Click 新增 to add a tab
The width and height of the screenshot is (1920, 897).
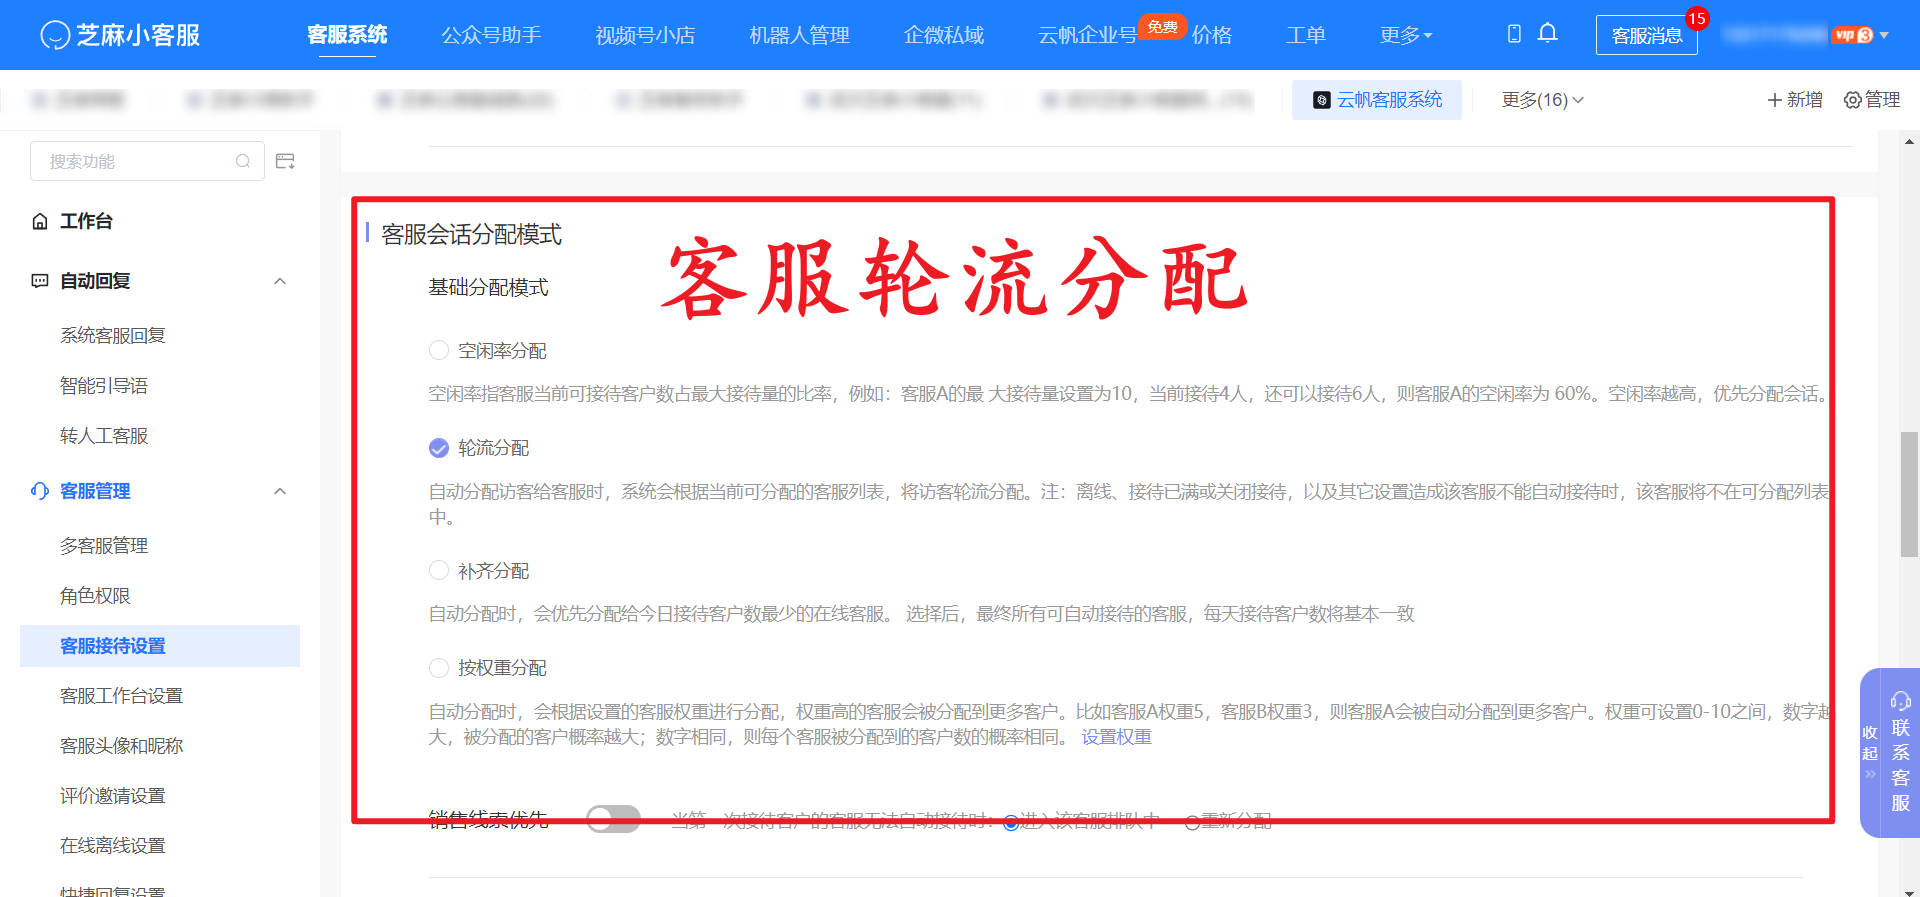[1795, 100]
